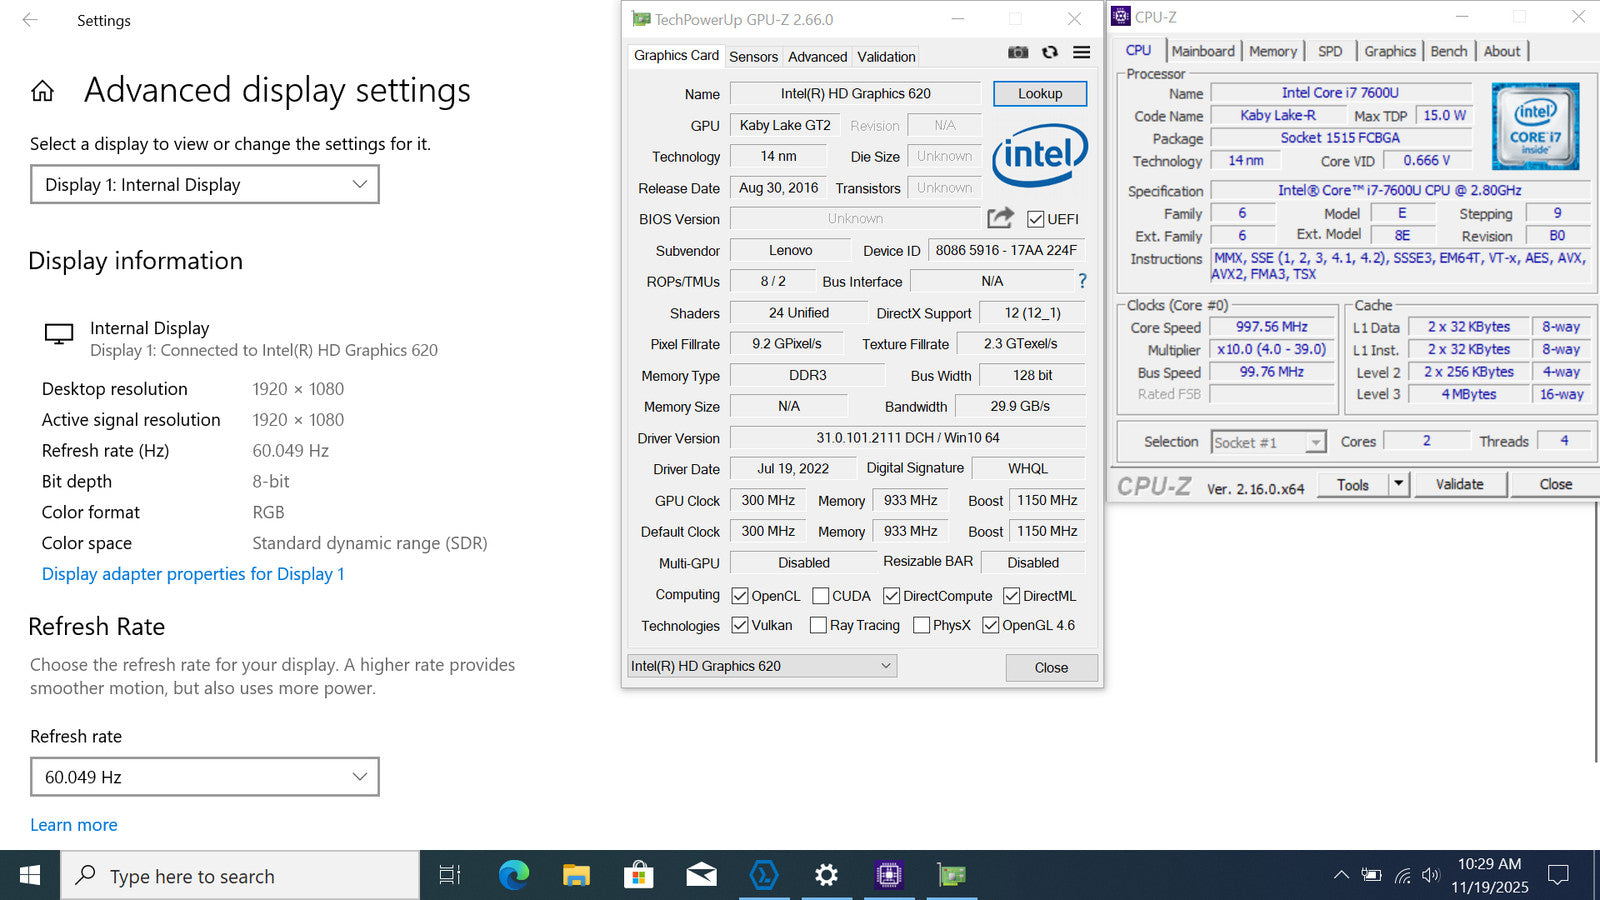Click the Lookup button in GPU-Z
This screenshot has height=900, width=1600.
1039,94
